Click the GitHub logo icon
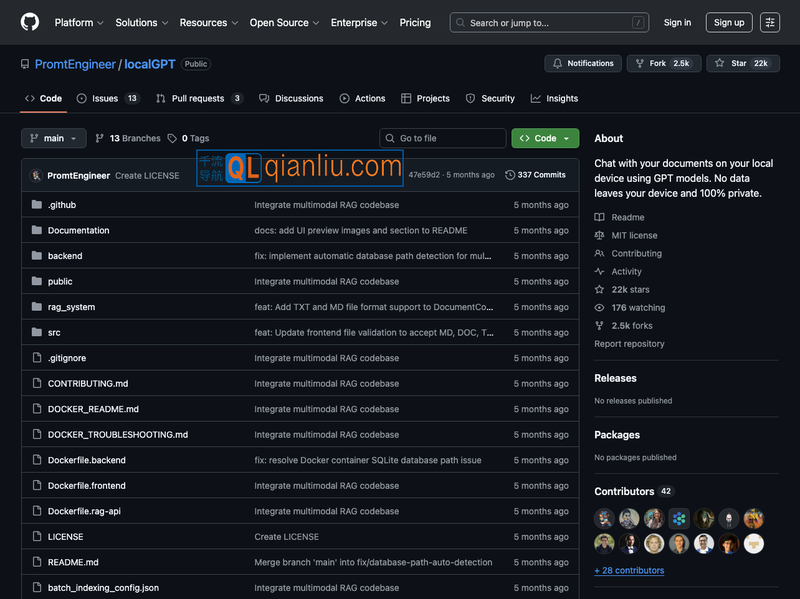 click(30, 22)
